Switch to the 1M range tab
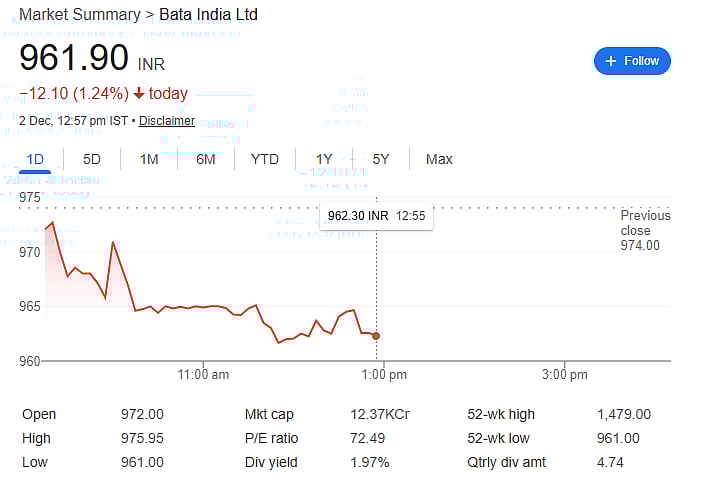The width and height of the screenshot is (723, 491). pos(149,159)
